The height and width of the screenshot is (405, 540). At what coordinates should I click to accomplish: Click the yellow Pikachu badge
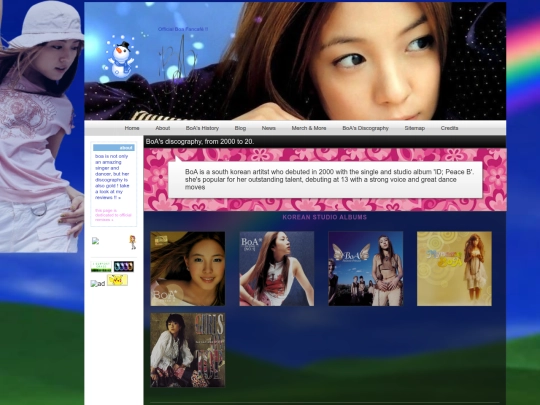[117, 280]
